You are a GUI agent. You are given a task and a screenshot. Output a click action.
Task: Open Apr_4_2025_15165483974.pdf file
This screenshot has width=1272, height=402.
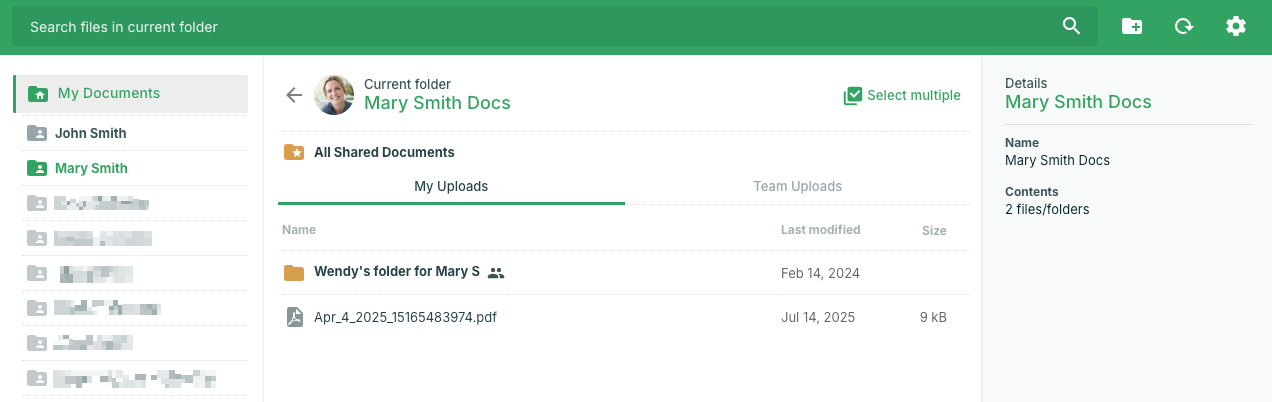pos(405,318)
